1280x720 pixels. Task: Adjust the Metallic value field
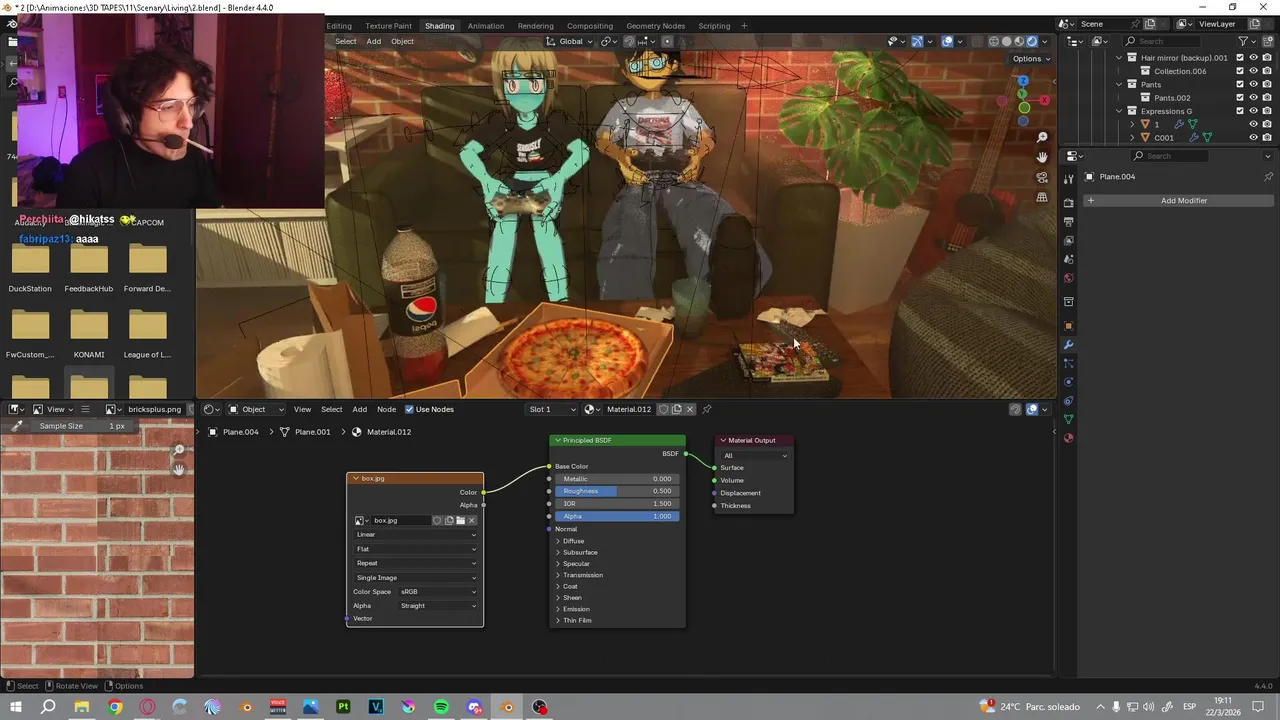point(617,479)
